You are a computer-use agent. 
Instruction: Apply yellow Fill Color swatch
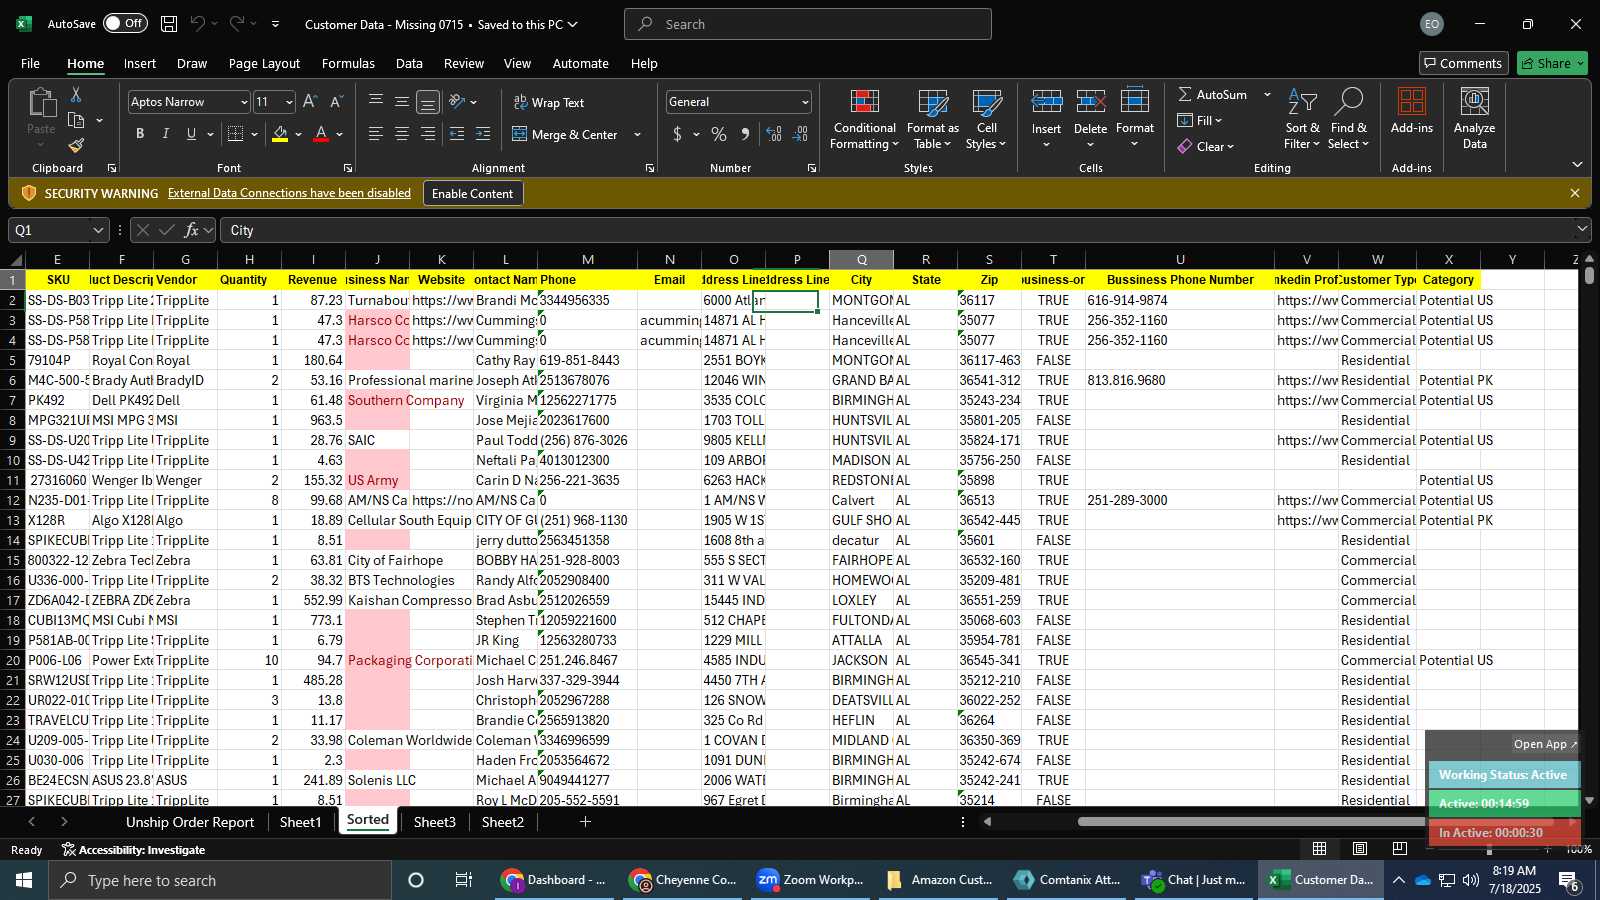point(280,134)
